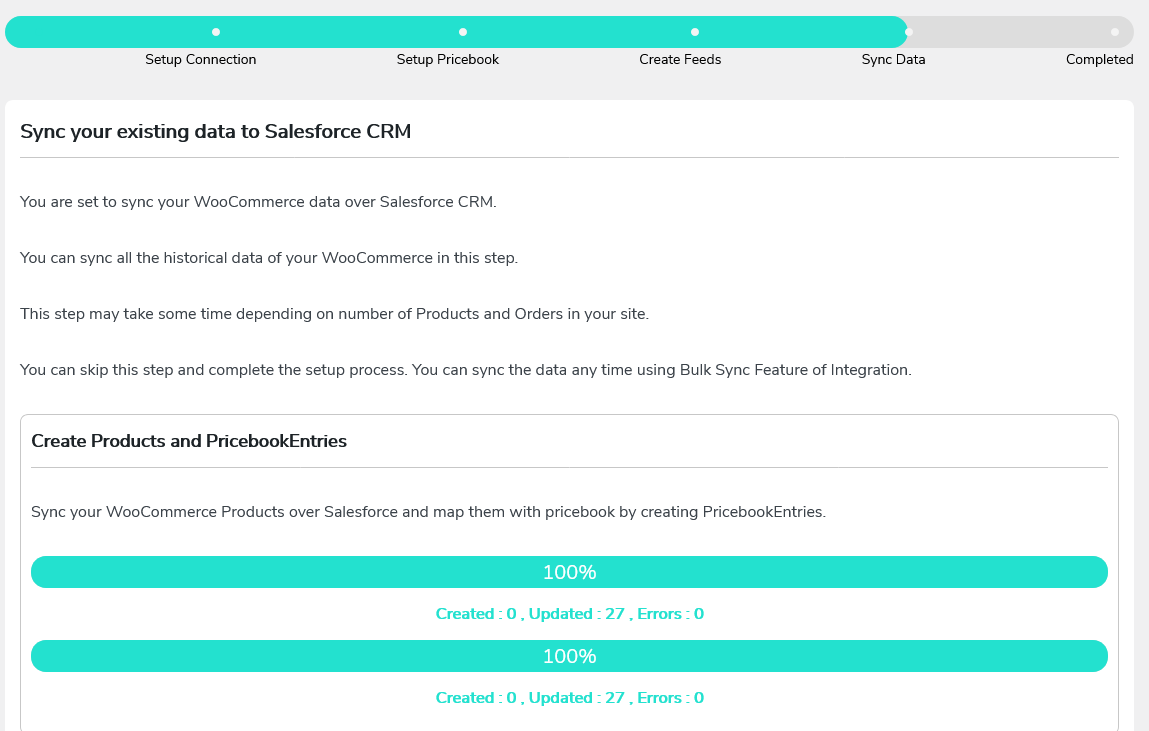1149x731 pixels.
Task: Select the Setup Pricebook step label
Action: pos(447,59)
